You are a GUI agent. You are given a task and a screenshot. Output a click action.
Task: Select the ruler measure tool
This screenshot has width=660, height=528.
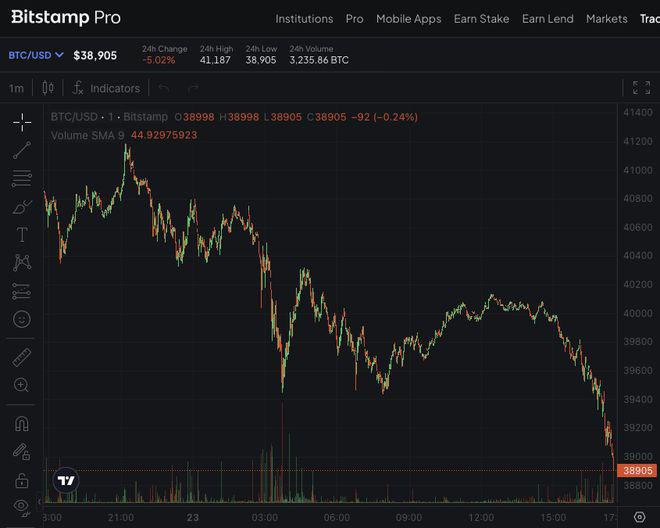(22, 356)
